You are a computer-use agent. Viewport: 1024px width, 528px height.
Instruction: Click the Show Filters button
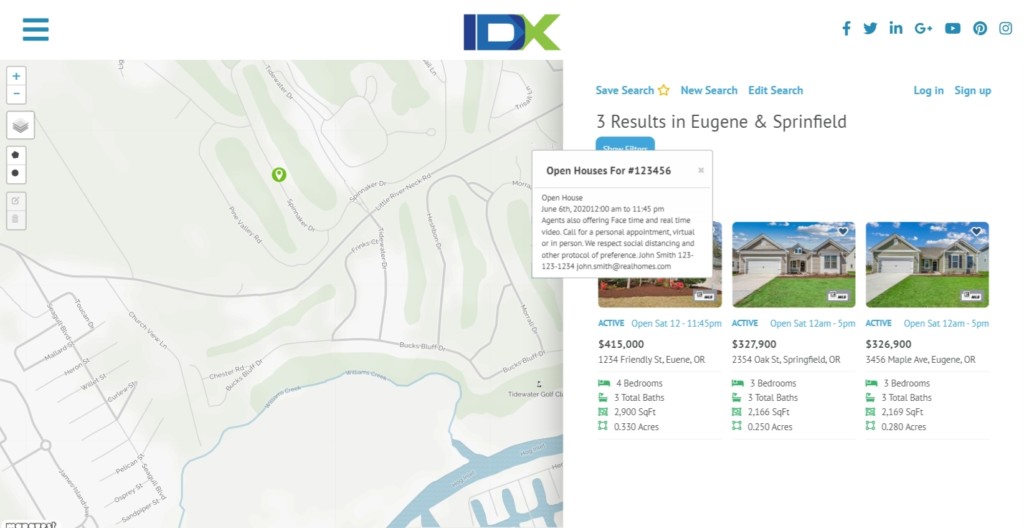(625, 144)
